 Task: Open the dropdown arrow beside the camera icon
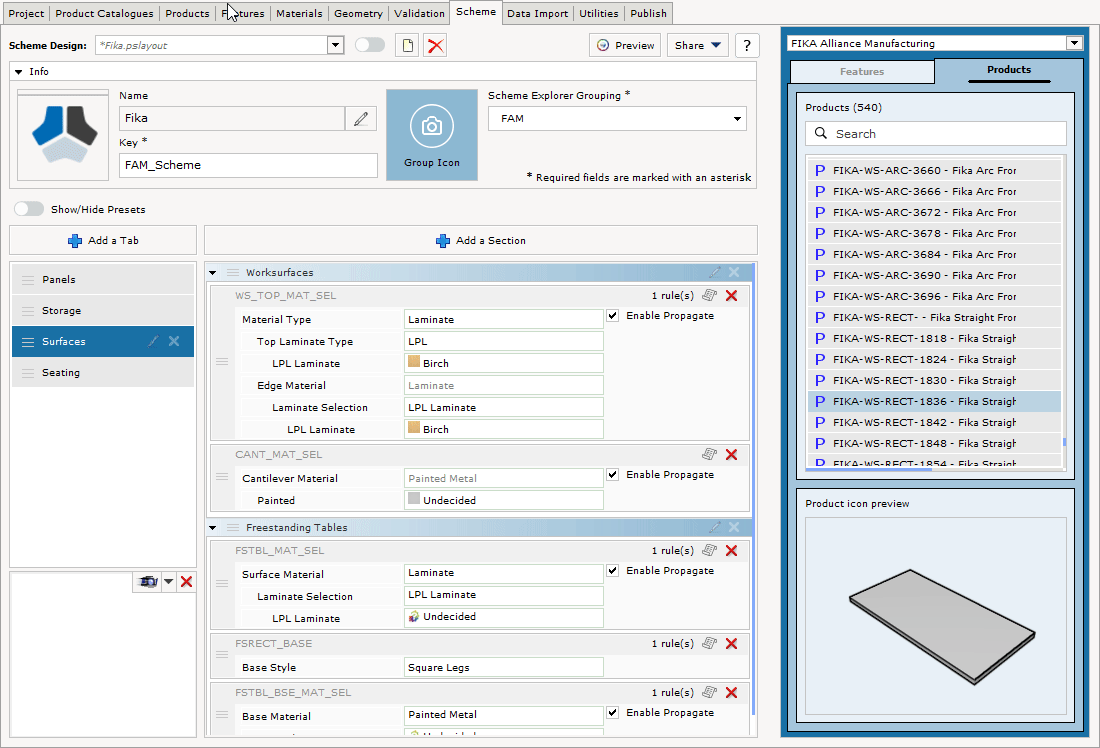(x=168, y=582)
